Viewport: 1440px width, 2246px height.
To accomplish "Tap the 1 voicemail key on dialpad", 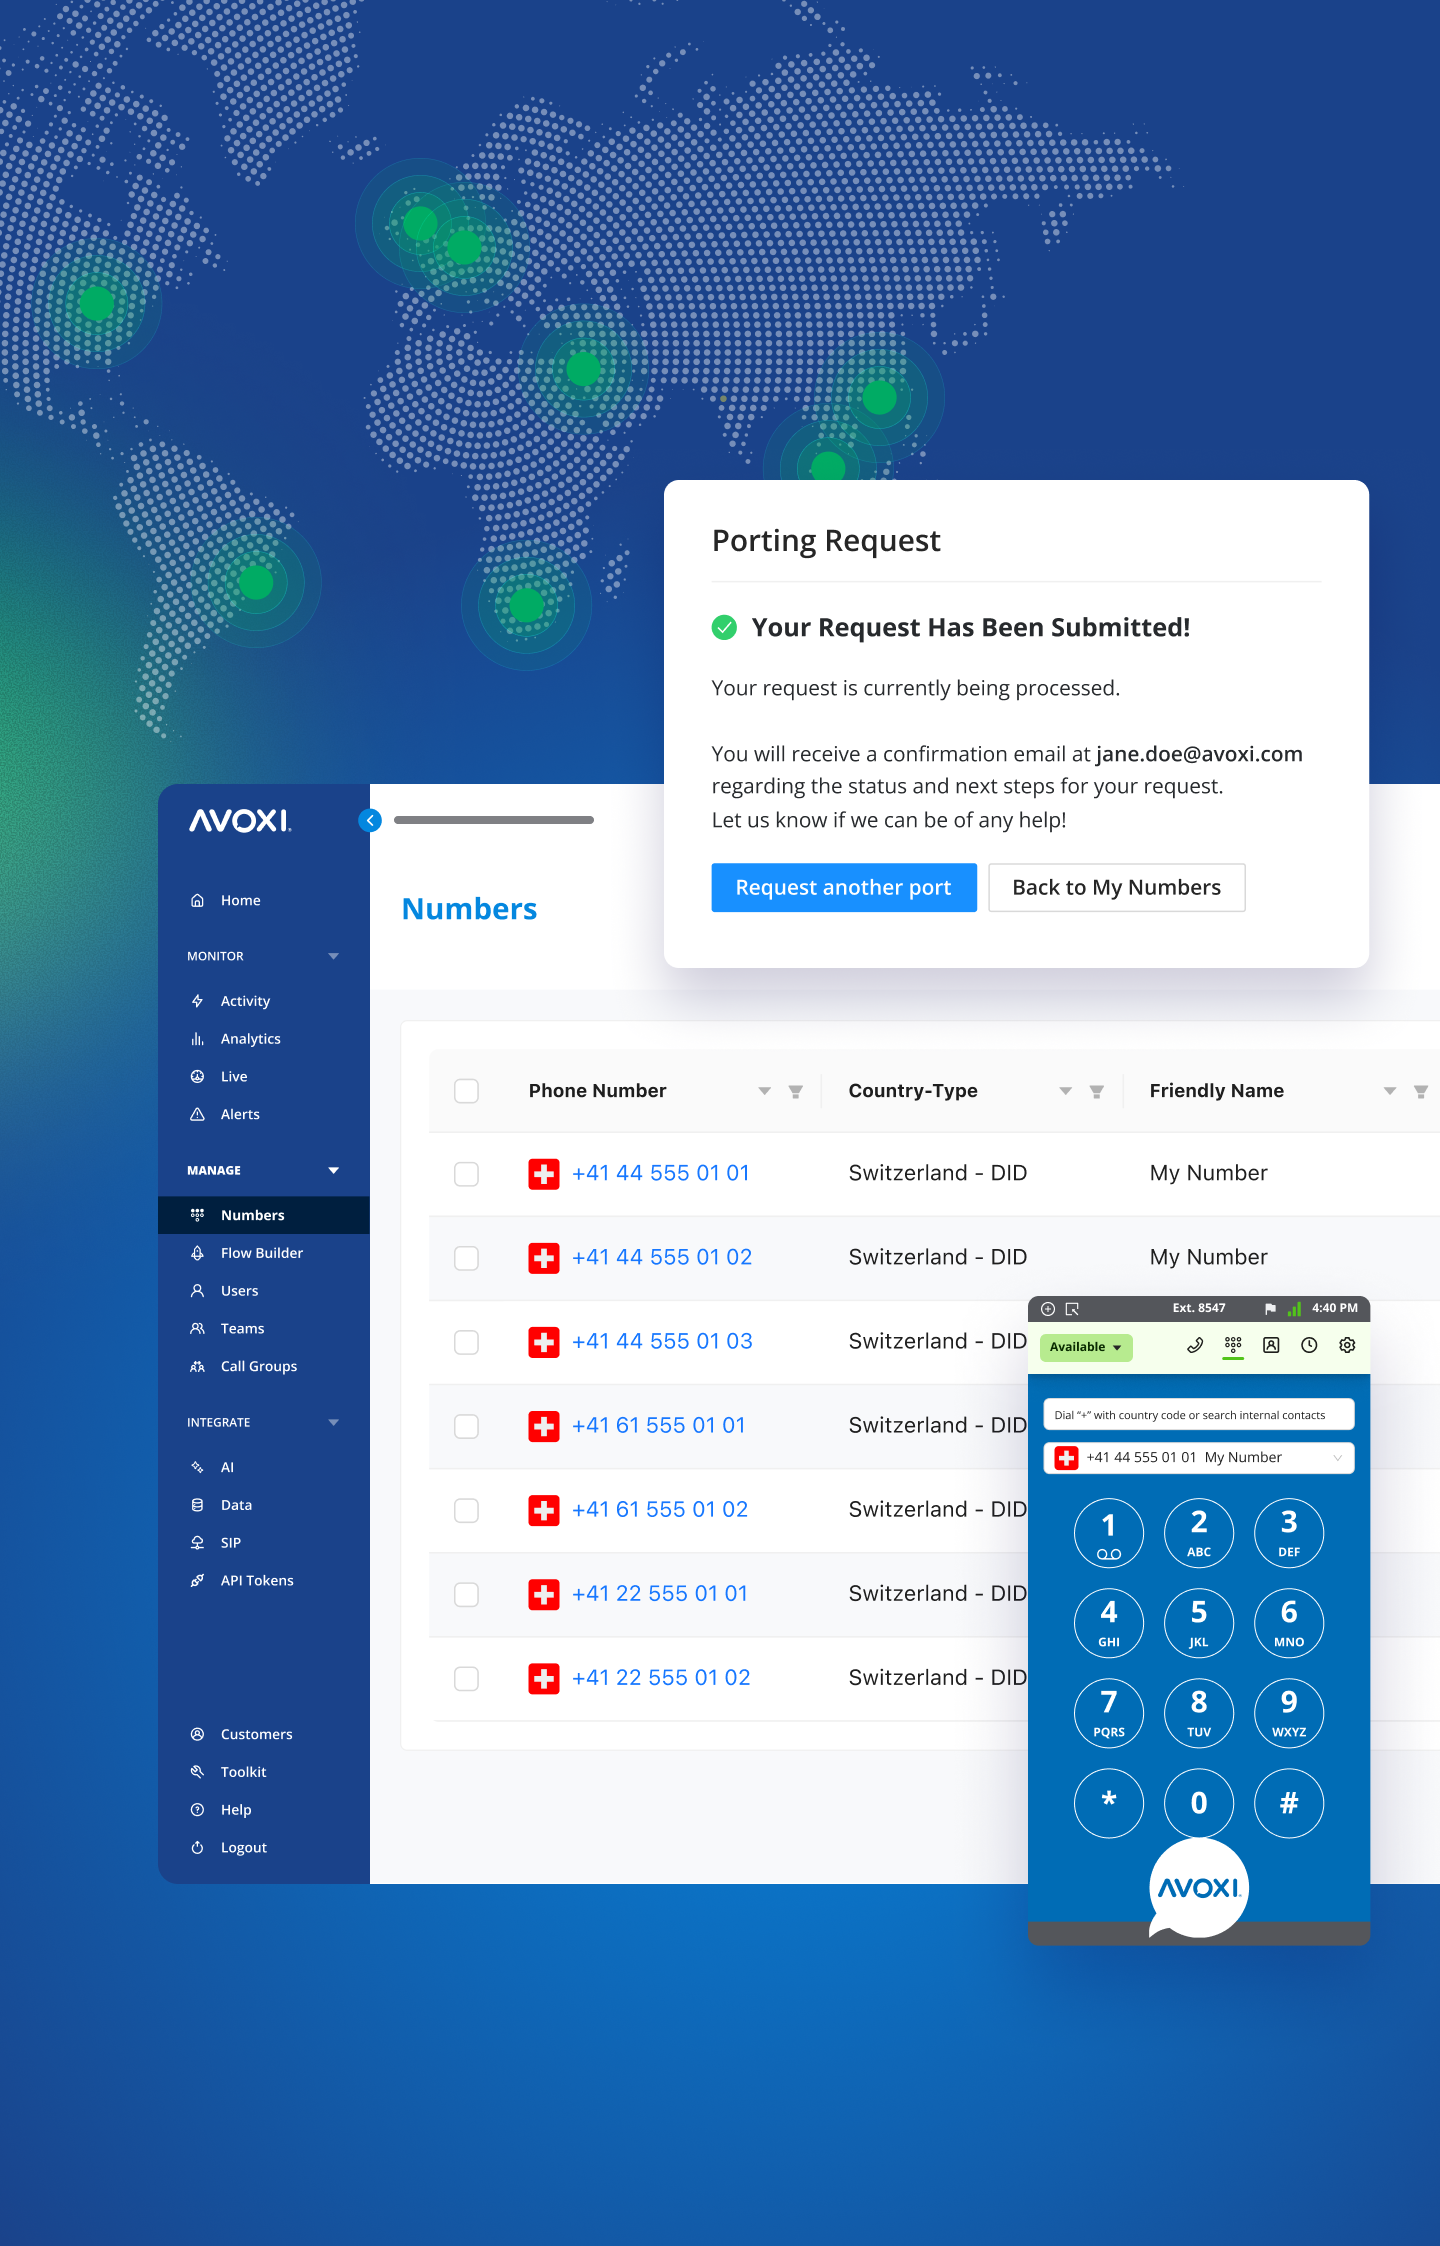I will pos(1109,1533).
